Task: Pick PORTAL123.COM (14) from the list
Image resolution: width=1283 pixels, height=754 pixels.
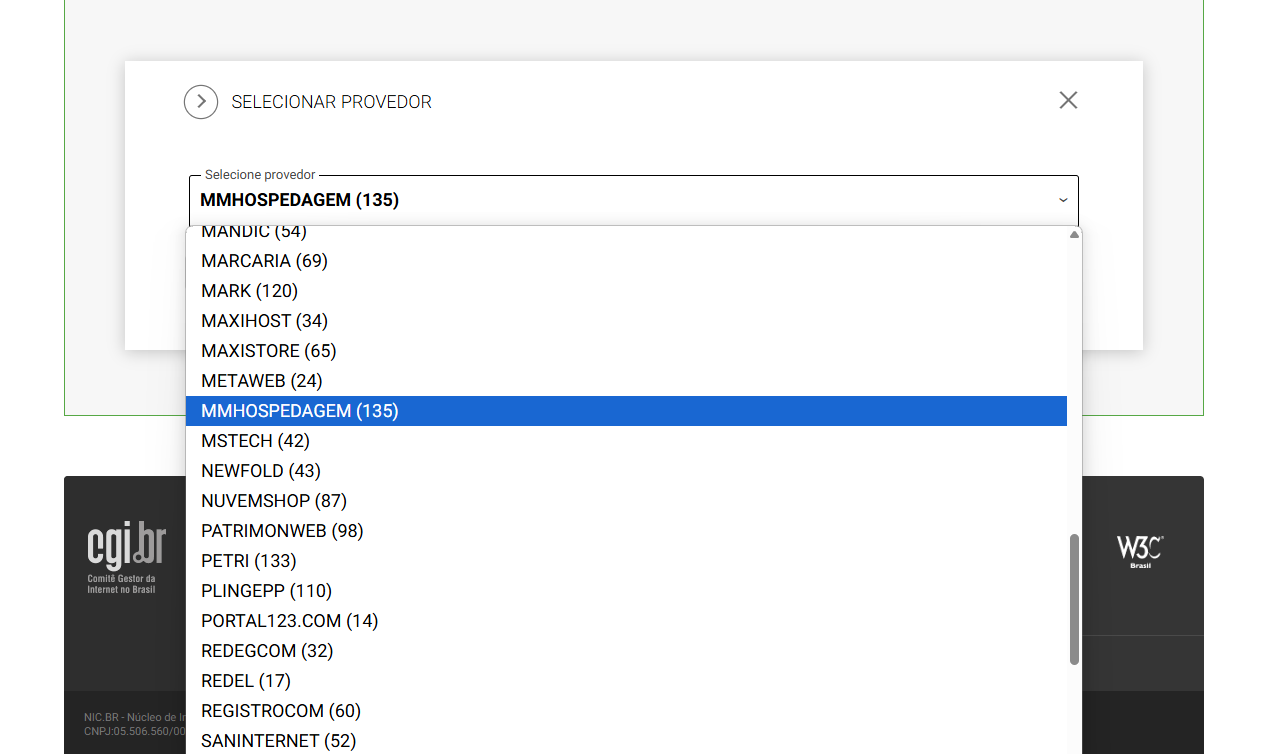Action: point(626,621)
